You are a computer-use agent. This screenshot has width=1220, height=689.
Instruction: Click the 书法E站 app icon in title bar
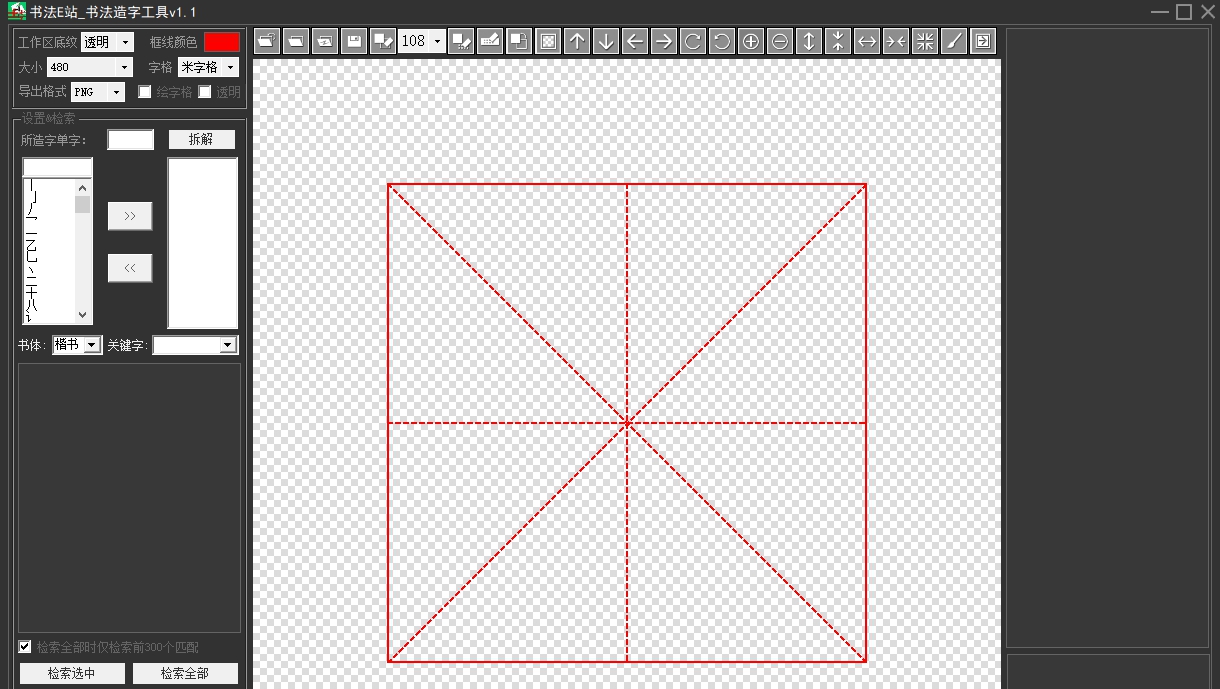pos(17,11)
